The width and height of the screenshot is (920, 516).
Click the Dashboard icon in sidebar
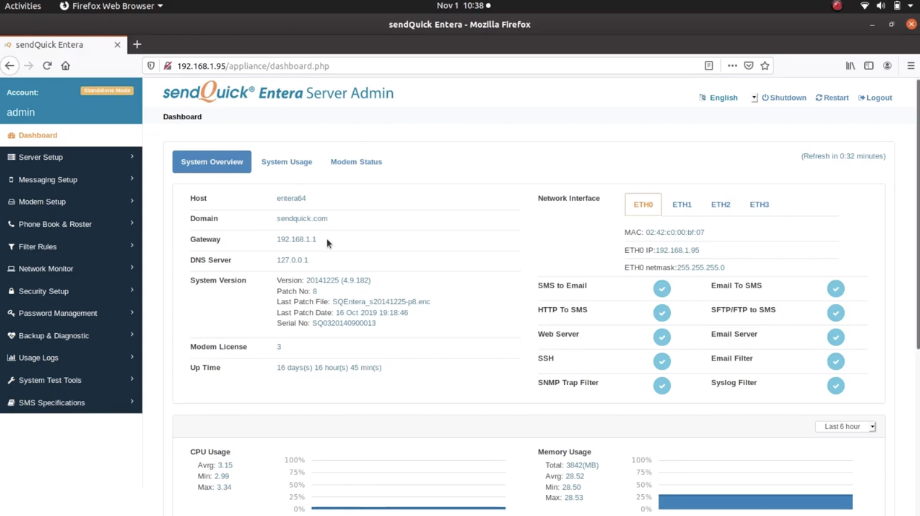11,135
